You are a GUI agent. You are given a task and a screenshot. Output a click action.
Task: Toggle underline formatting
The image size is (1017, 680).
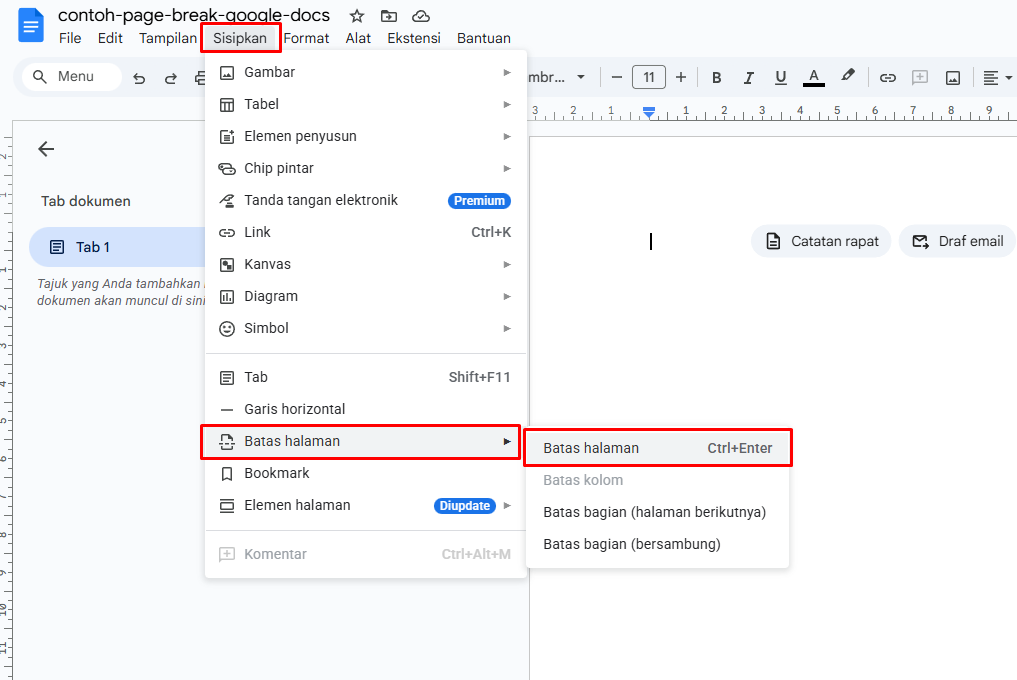click(x=780, y=77)
